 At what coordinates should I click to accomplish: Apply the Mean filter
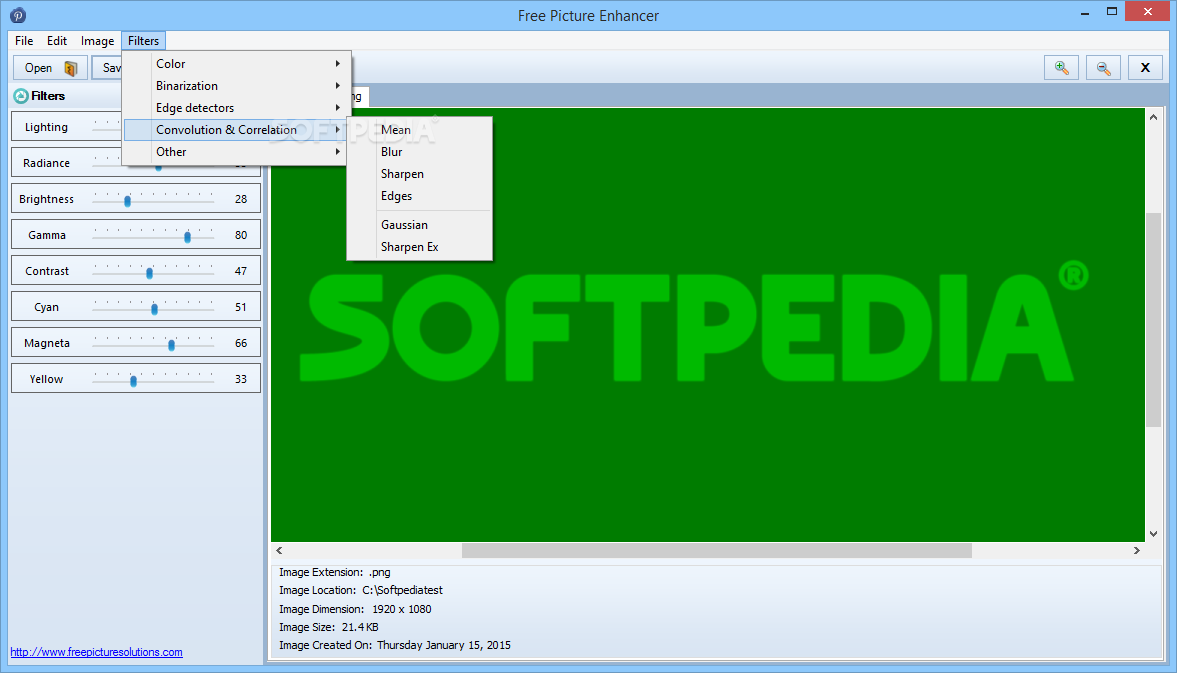419,130
